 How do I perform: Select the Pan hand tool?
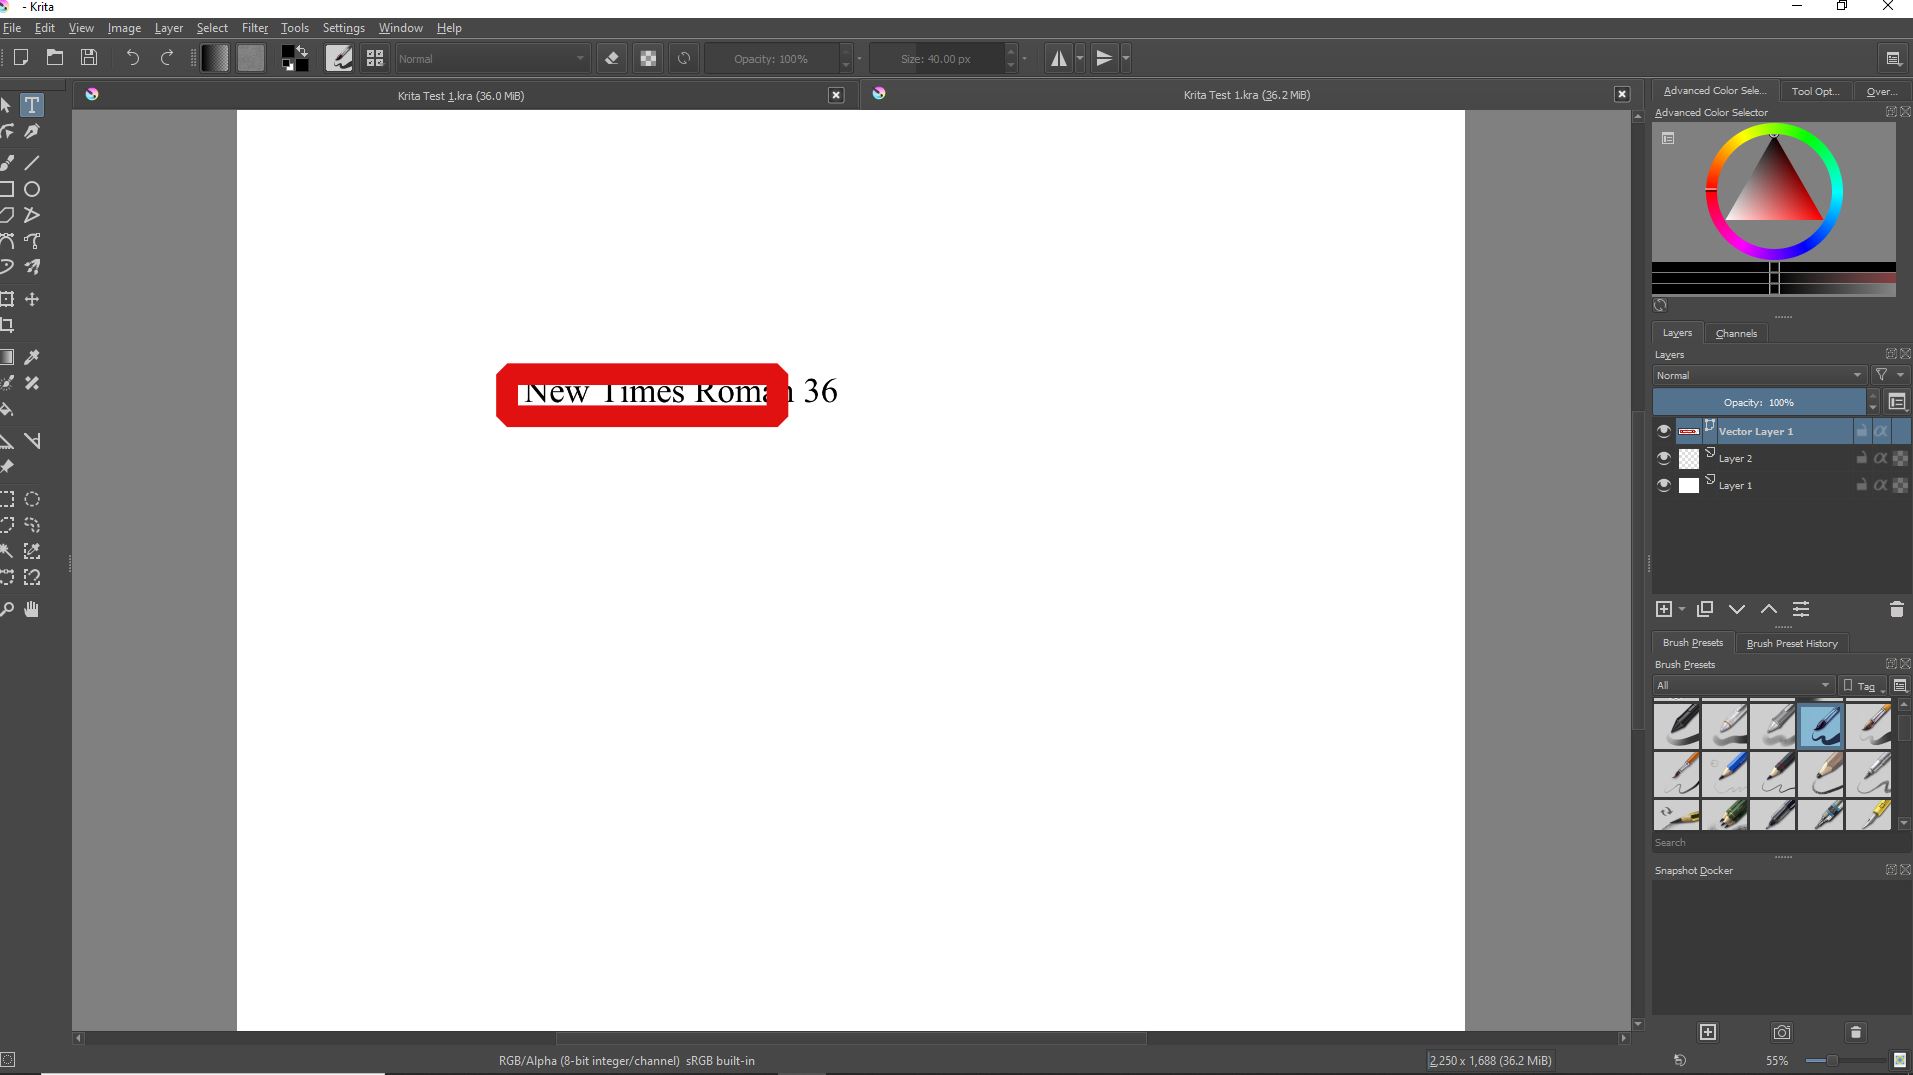[32, 609]
